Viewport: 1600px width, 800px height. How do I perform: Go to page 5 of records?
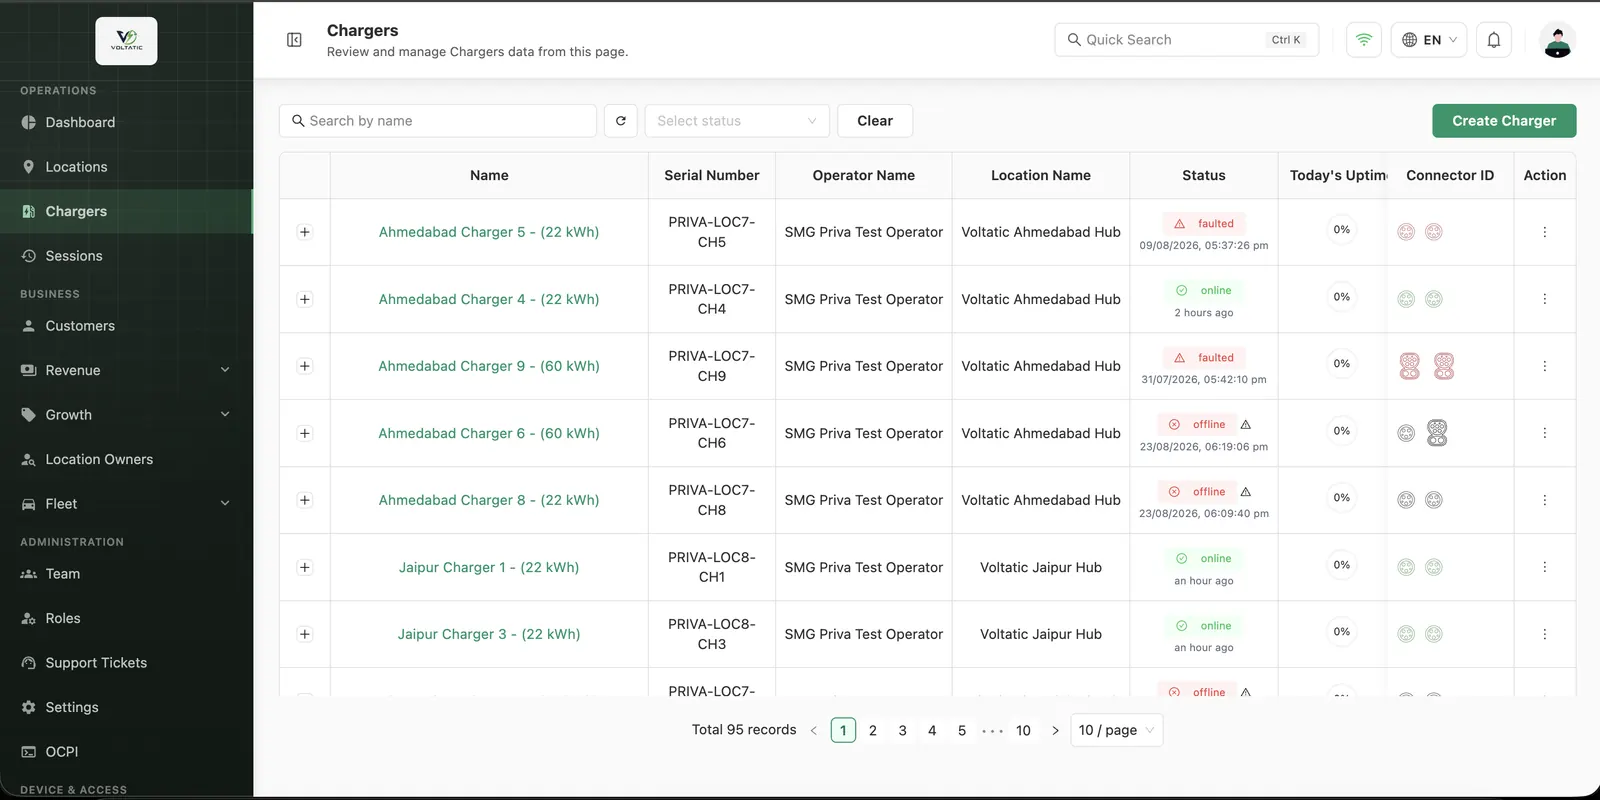point(962,731)
